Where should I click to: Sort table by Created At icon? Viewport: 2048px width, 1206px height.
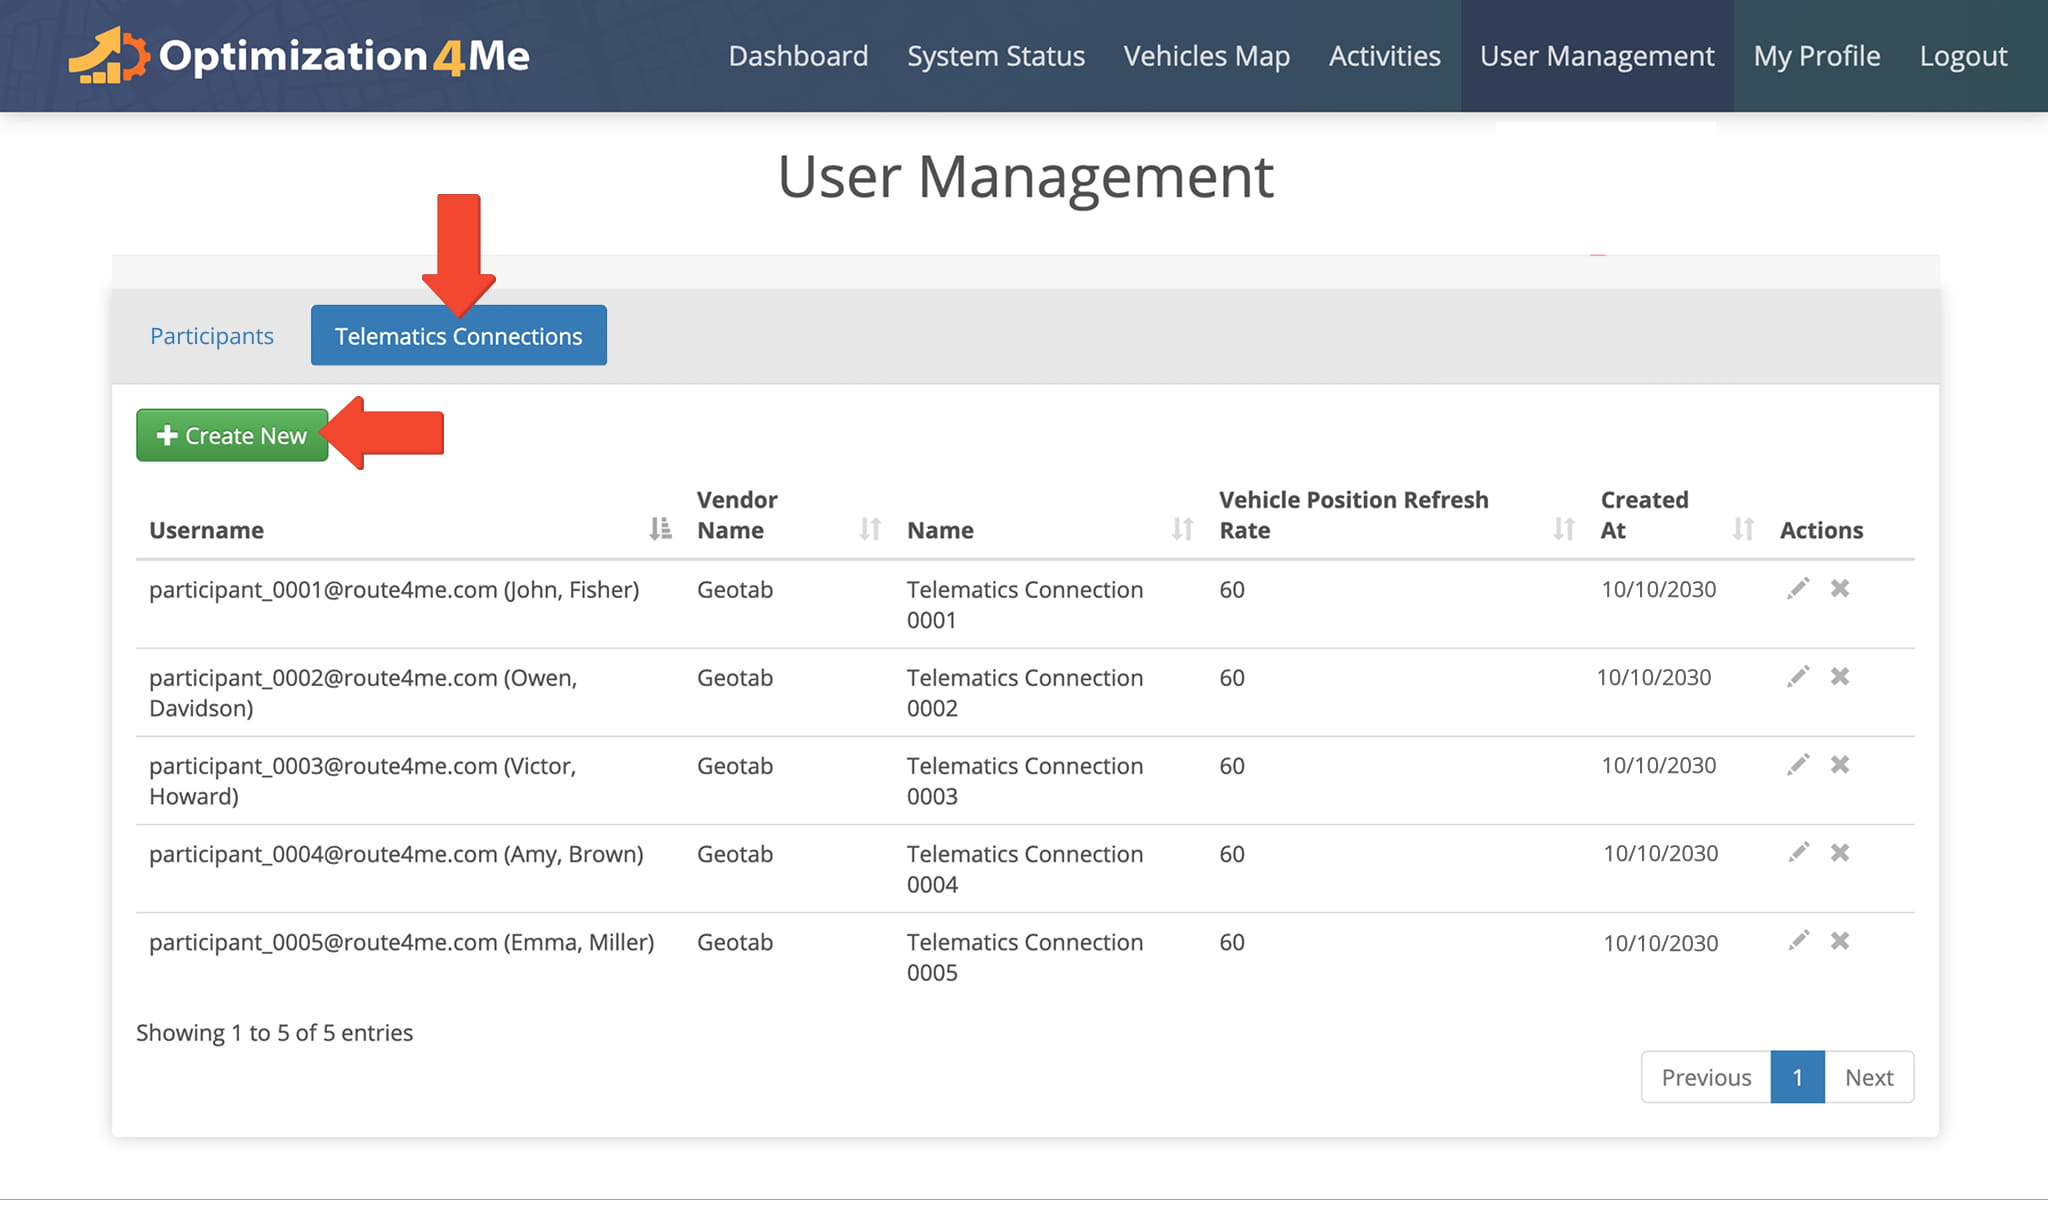point(1743,529)
